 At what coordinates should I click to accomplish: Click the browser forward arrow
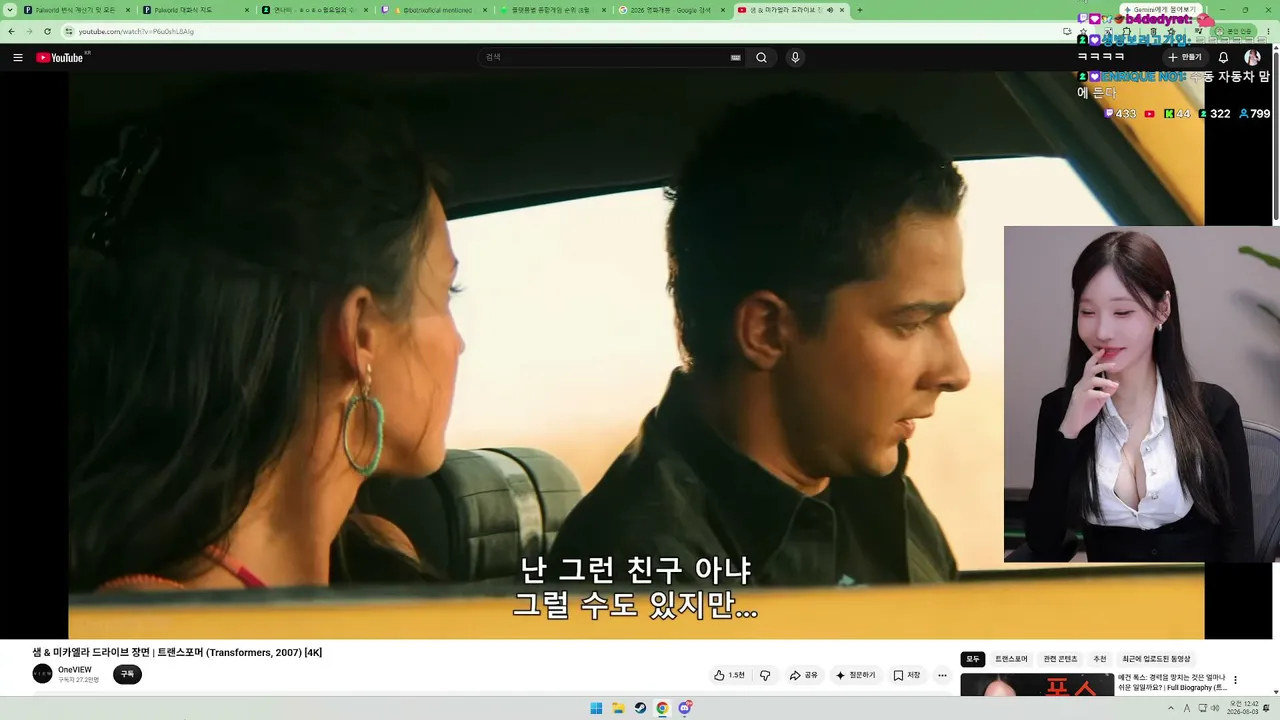pos(29,31)
